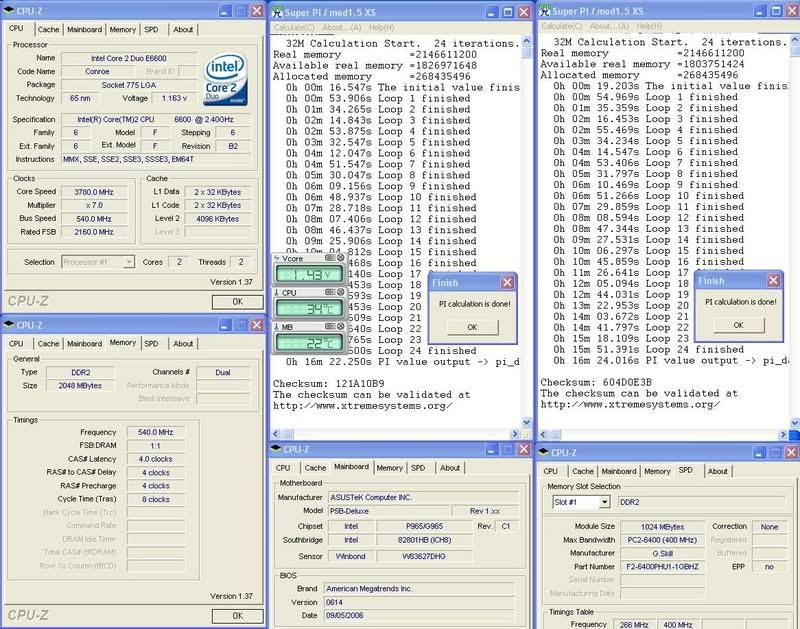Select the SPD tab in the CPU-Z memory timings window
The height and width of the screenshot is (629, 800).
point(152,344)
